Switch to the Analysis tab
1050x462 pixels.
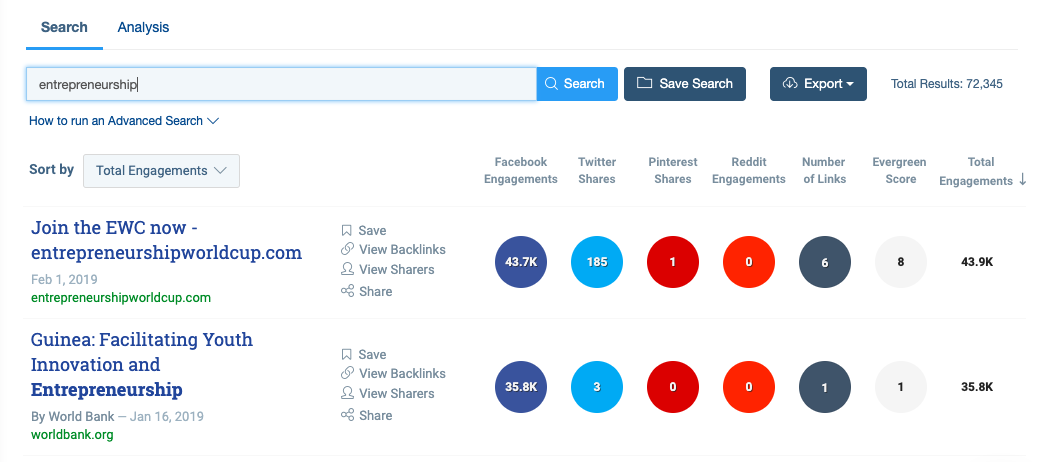[143, 27]
